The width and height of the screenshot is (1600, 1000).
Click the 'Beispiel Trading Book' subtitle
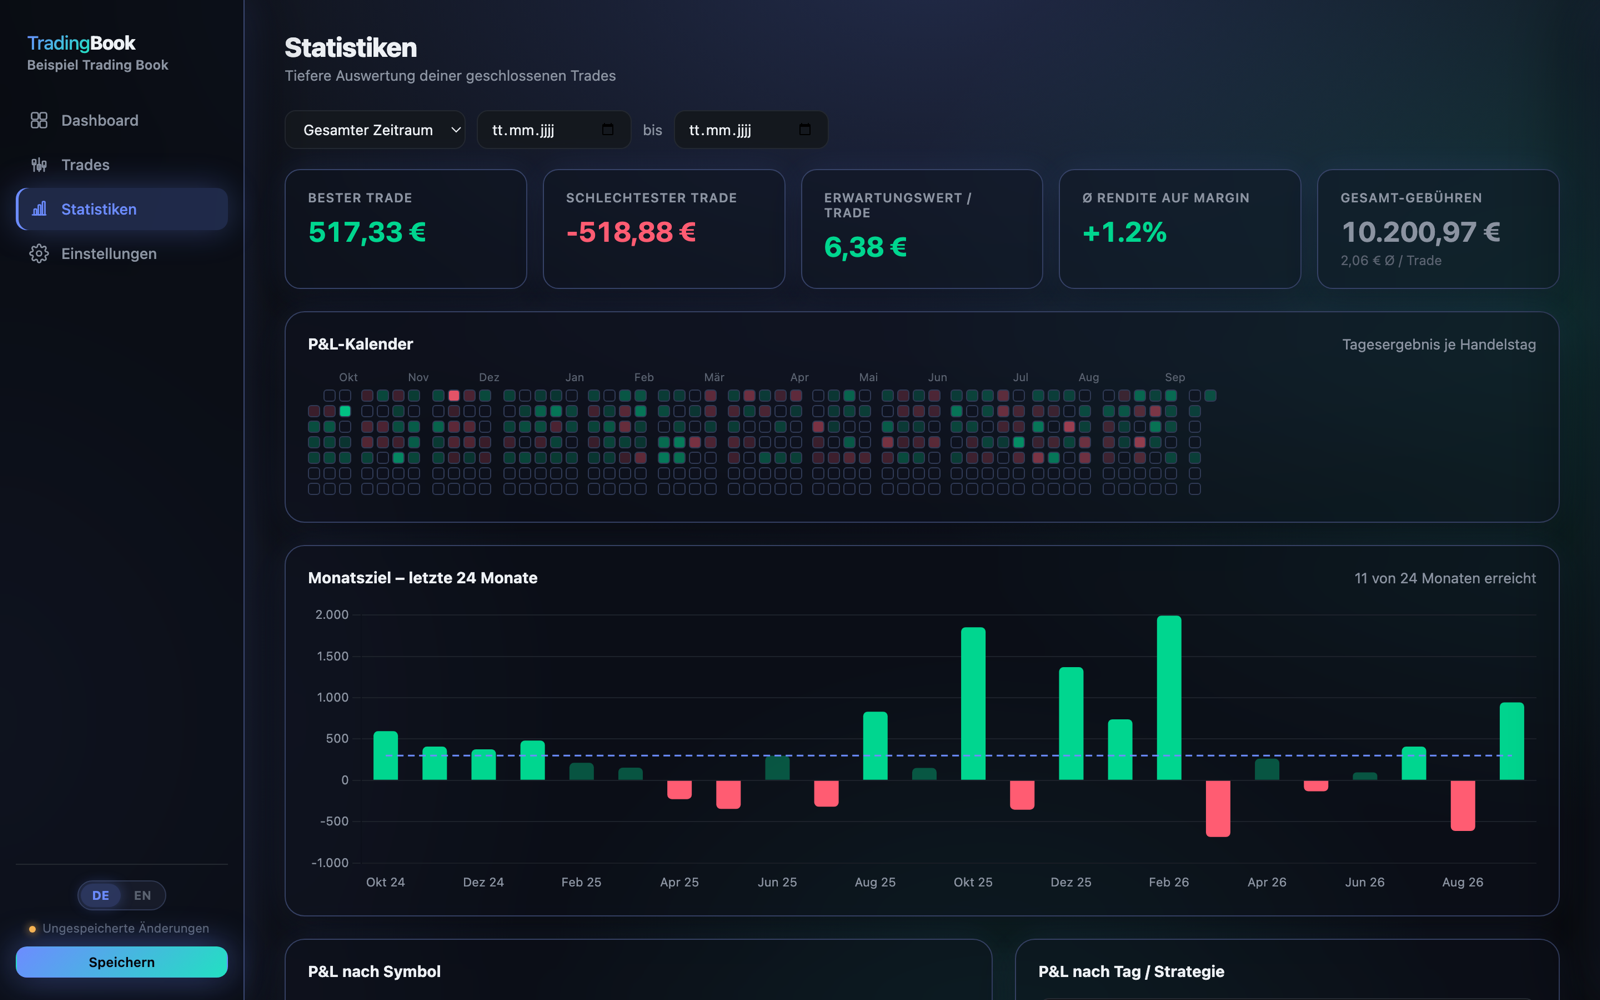pos(97,65)
